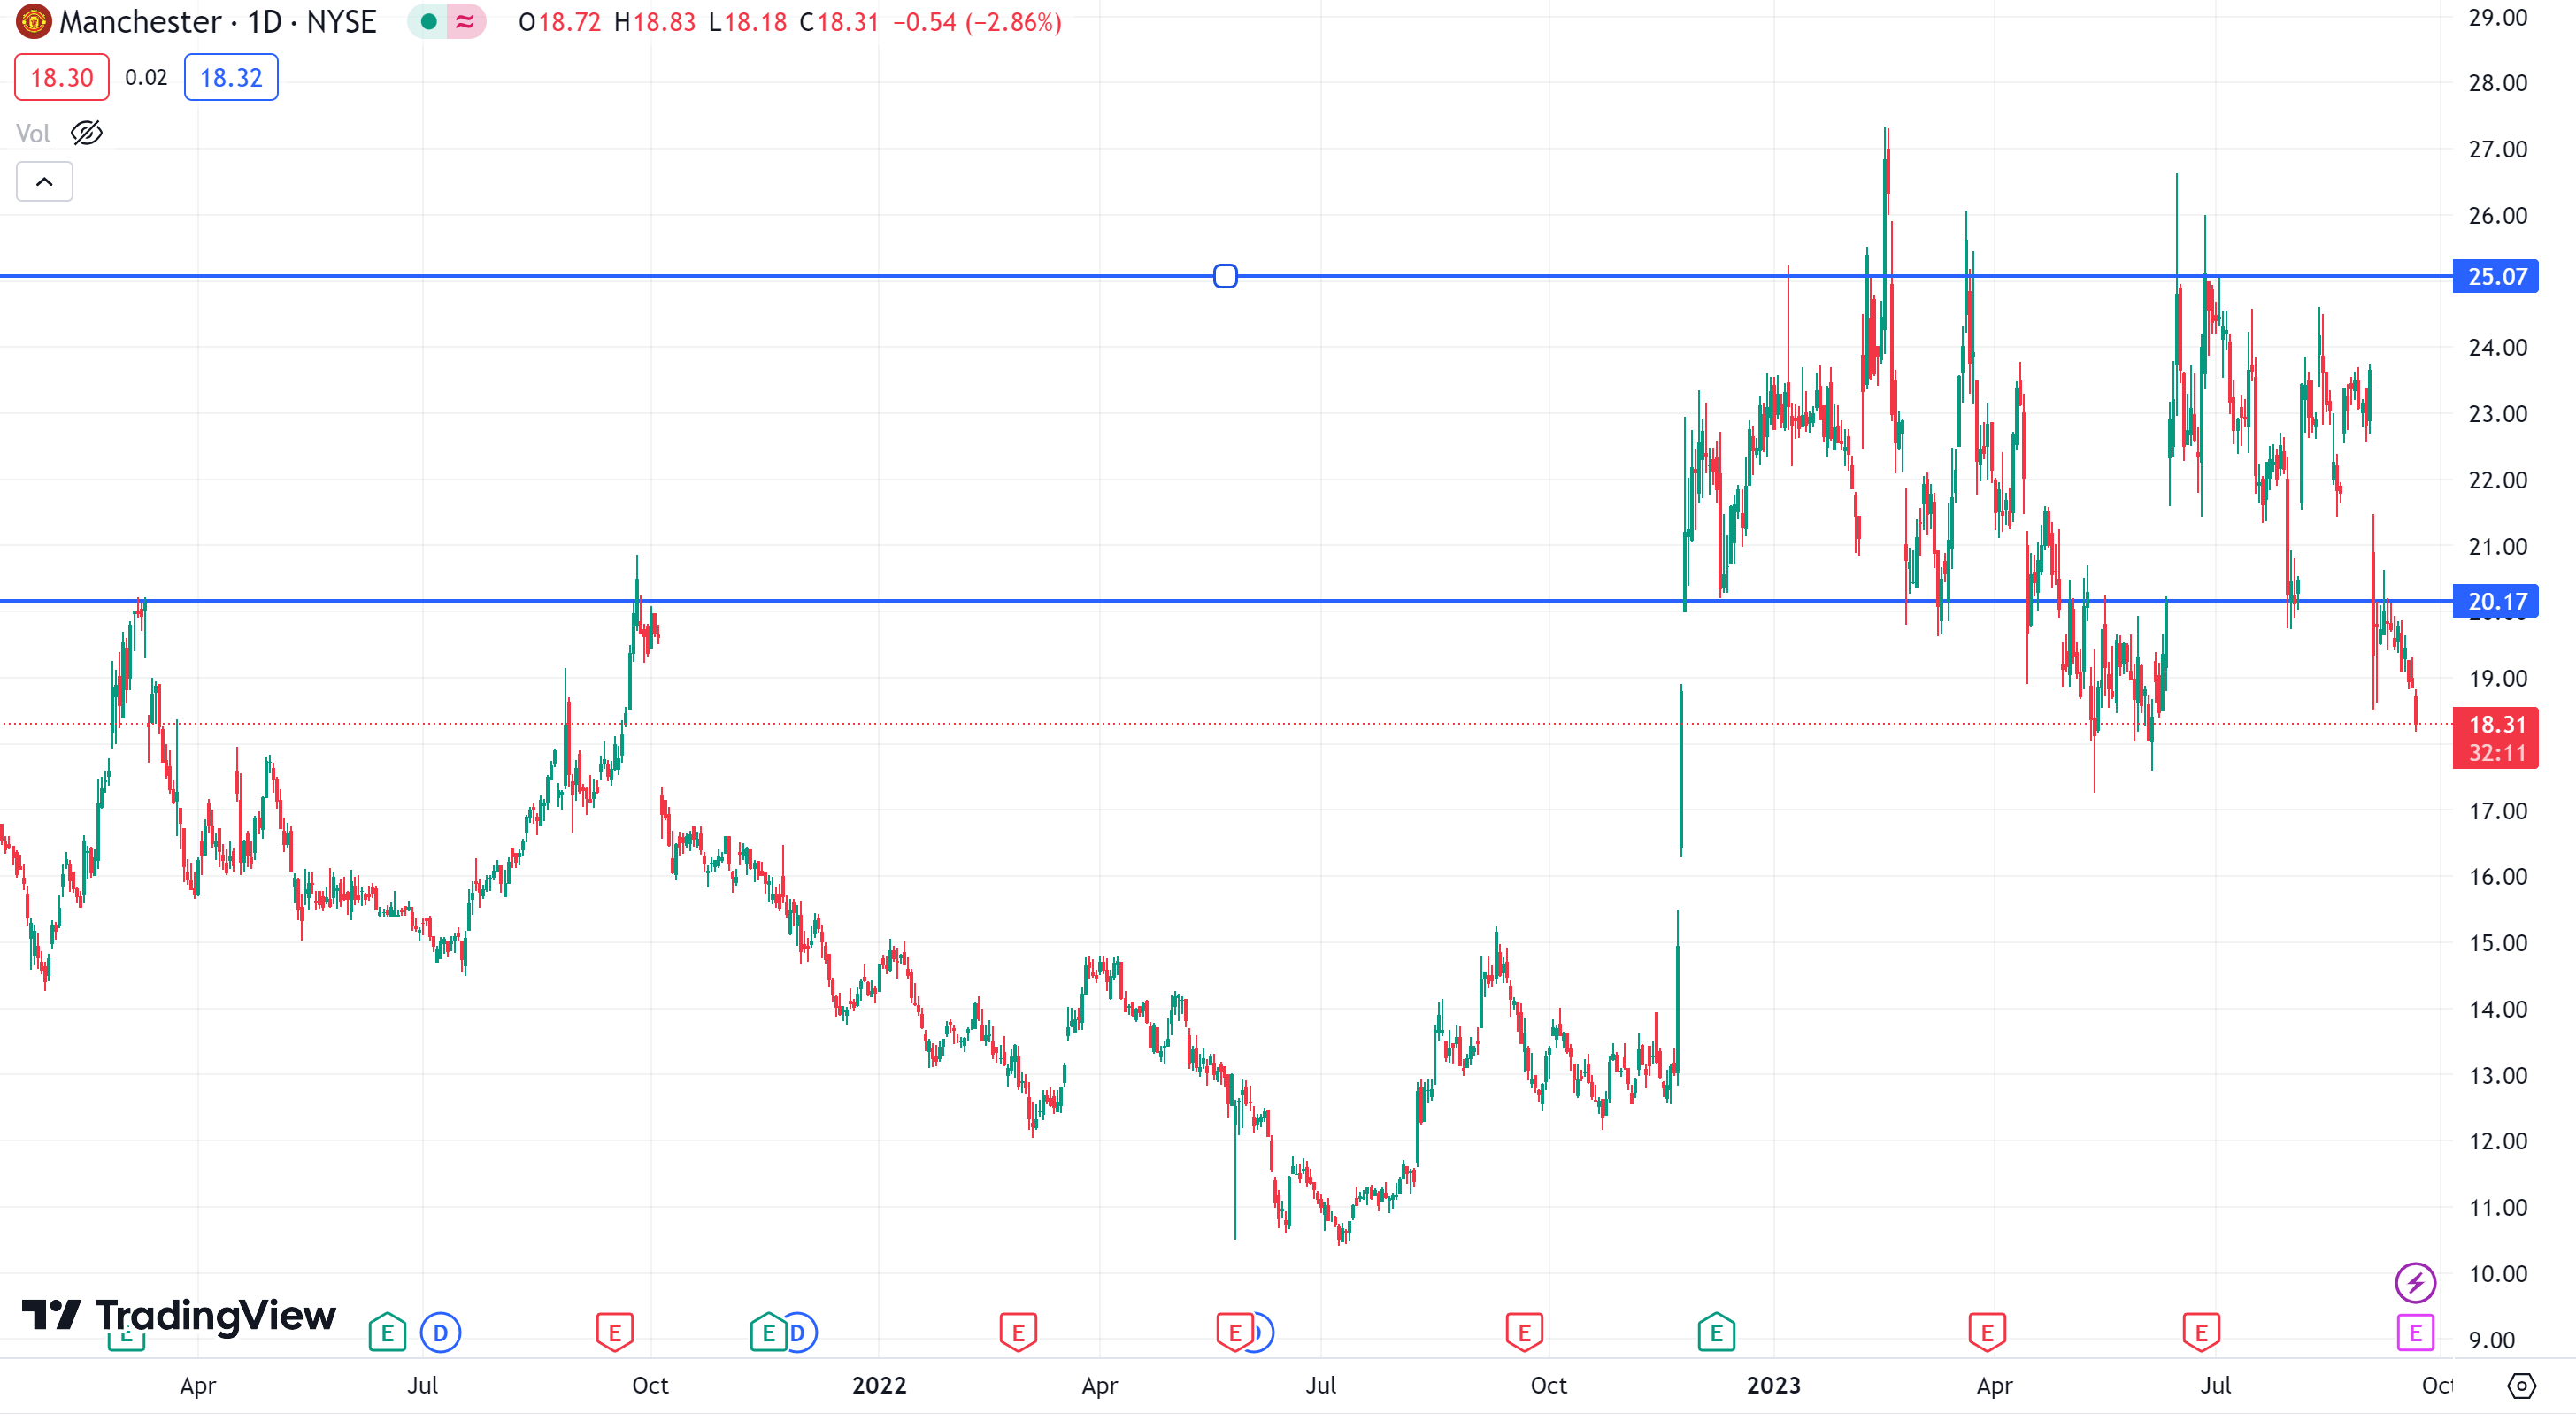This screenshot has height=1421, width=2576.
Task: Click the red 18.30 sell button
Action: coord(62,78)
